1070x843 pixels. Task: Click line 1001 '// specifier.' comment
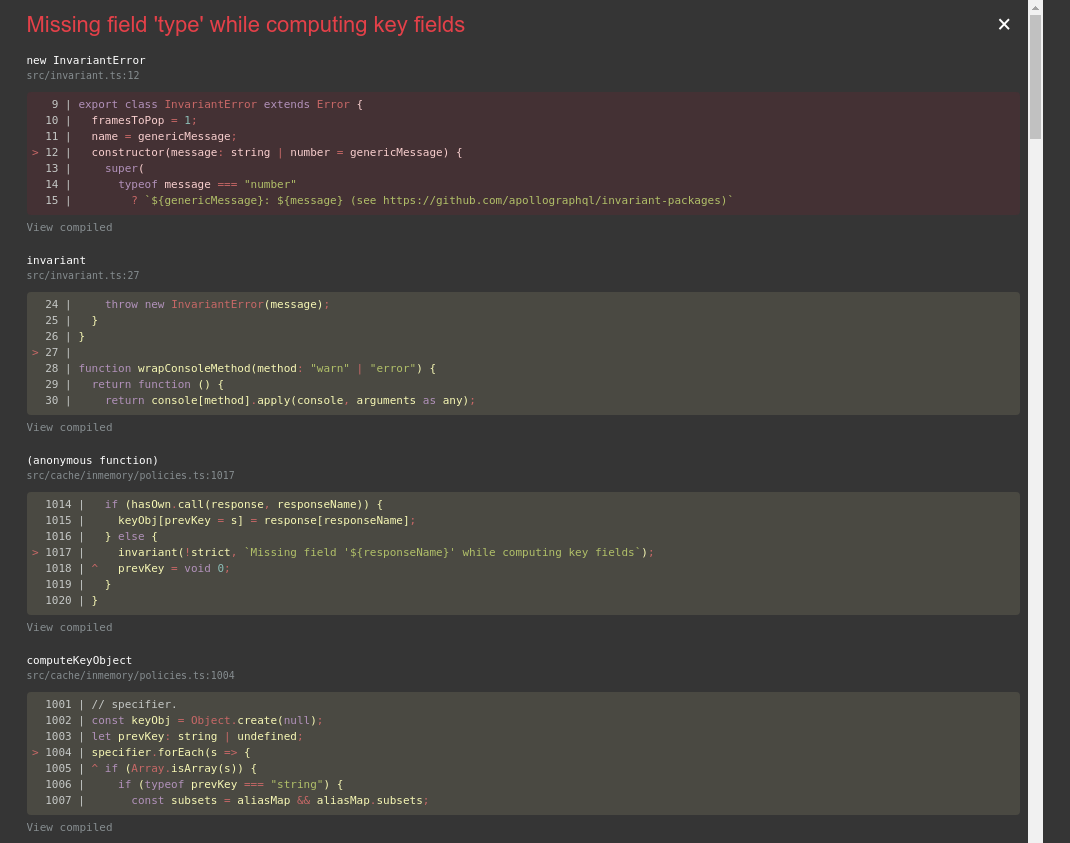pos(134,704)
